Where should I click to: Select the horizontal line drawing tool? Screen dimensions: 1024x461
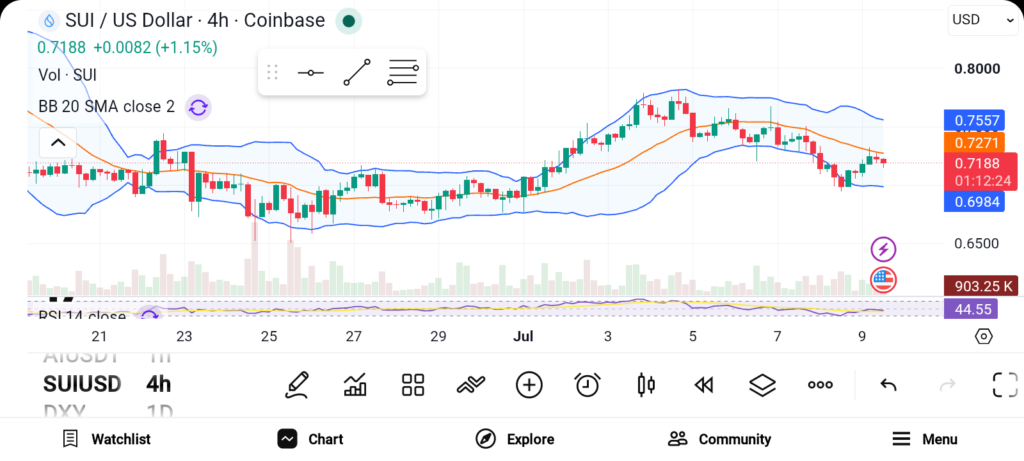tap(310, 72)
